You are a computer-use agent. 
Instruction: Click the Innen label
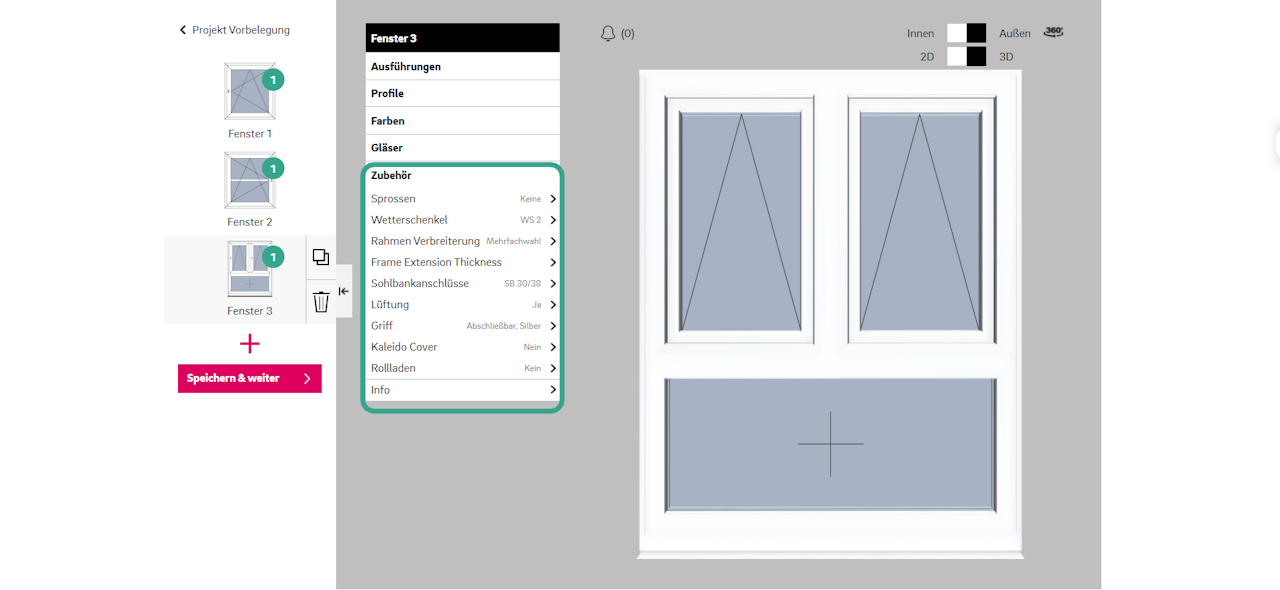point(921,34)
